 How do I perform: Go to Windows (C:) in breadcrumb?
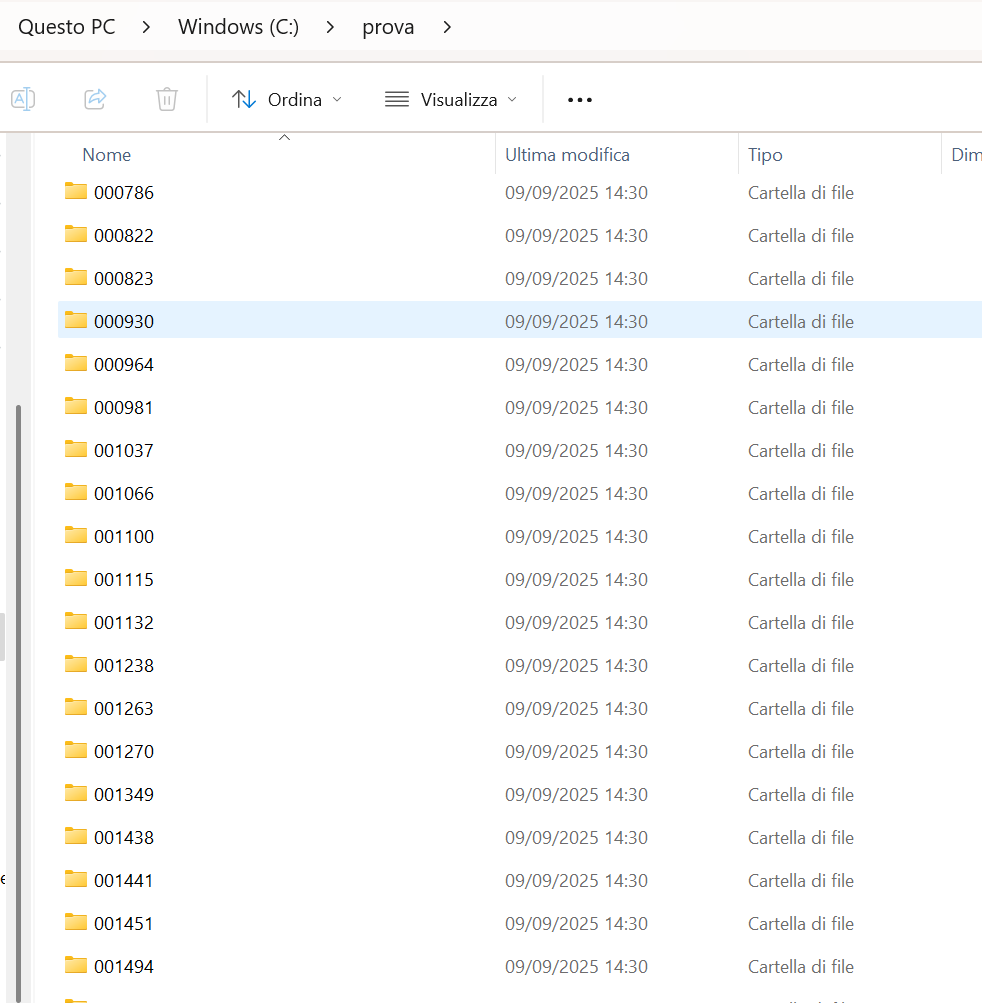tap(238, 27)
